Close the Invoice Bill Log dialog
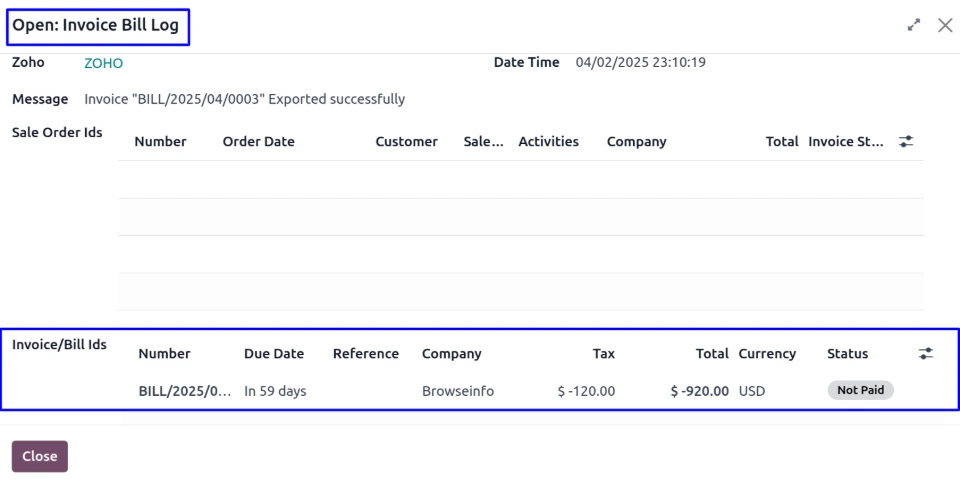960x482 pixels. (945, 26)
